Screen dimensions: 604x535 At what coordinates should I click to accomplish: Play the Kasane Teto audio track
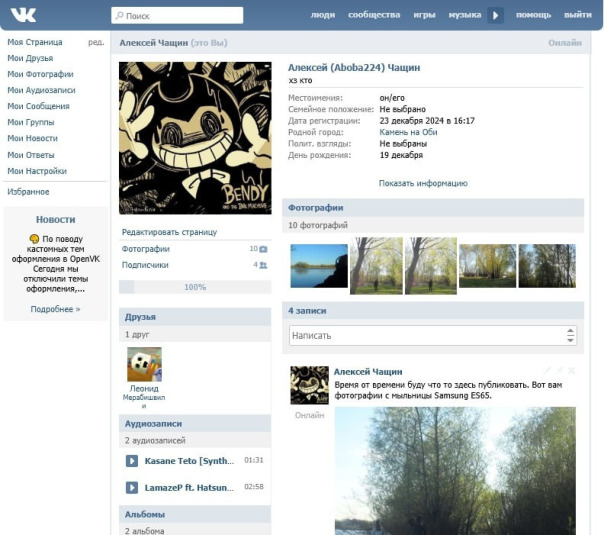[132, 461]
